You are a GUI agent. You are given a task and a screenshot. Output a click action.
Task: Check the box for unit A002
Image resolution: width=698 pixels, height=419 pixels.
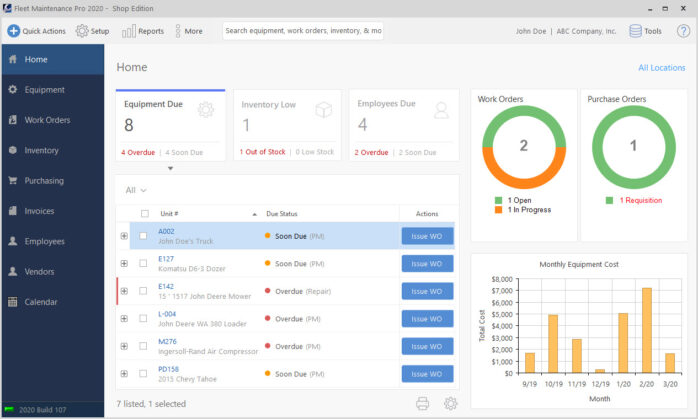click(x=143, y=236)
